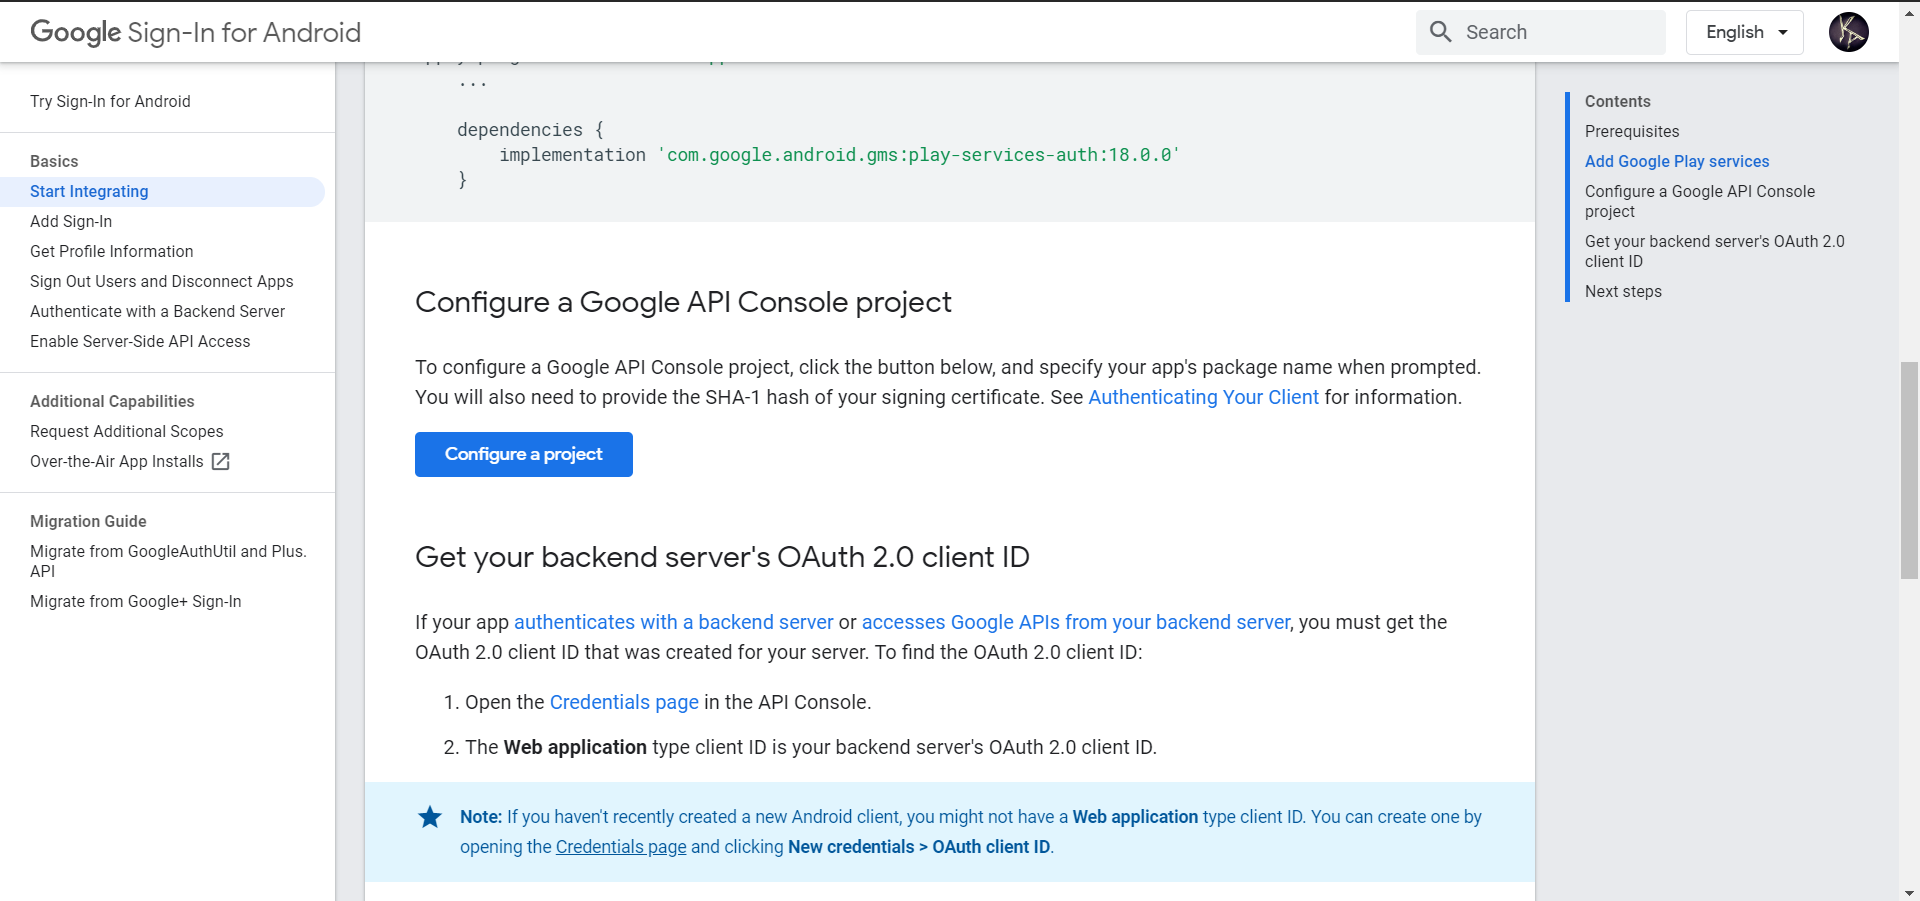Screen dimensions: 1920x901
Task: Open Try Sign-In for Android
Action: 110,101
